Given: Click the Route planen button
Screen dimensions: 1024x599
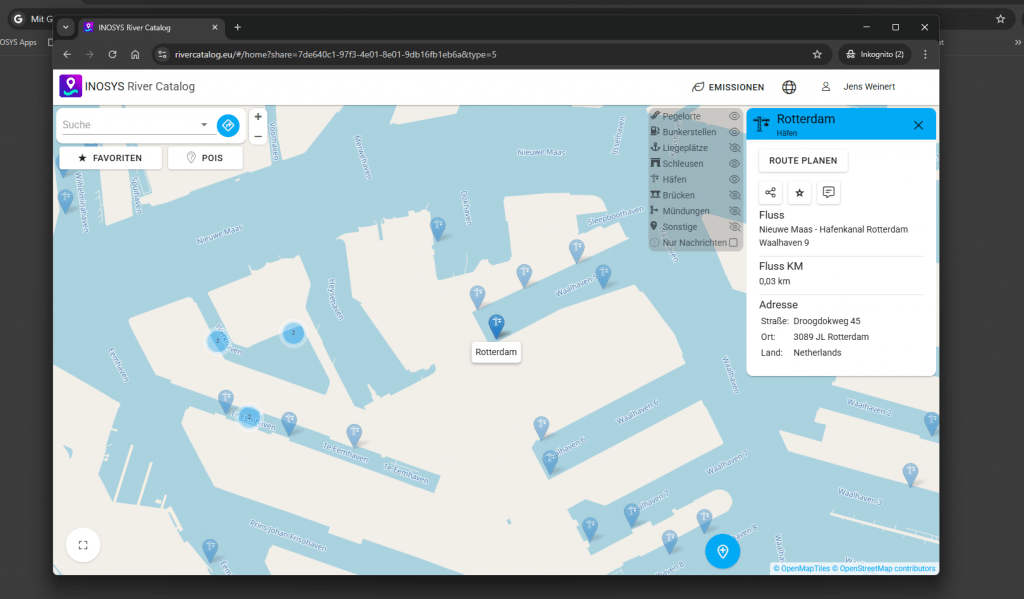Looking at the screenshot, I should (x=803, y=160).
